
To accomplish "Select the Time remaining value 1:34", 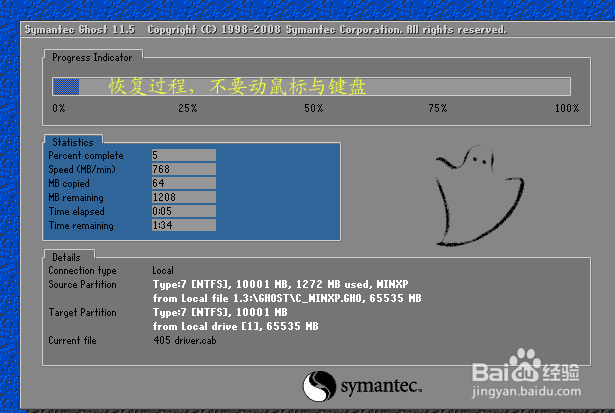I will tap(184, 225).
